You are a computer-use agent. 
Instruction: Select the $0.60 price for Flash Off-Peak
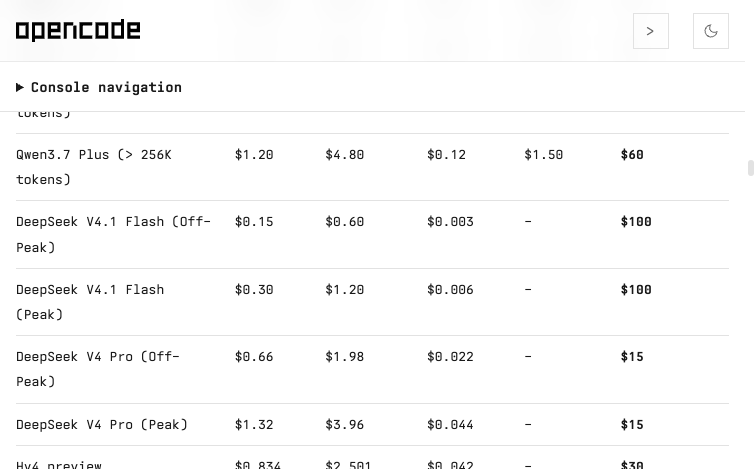pyautogui.click(x=345, y=222)
